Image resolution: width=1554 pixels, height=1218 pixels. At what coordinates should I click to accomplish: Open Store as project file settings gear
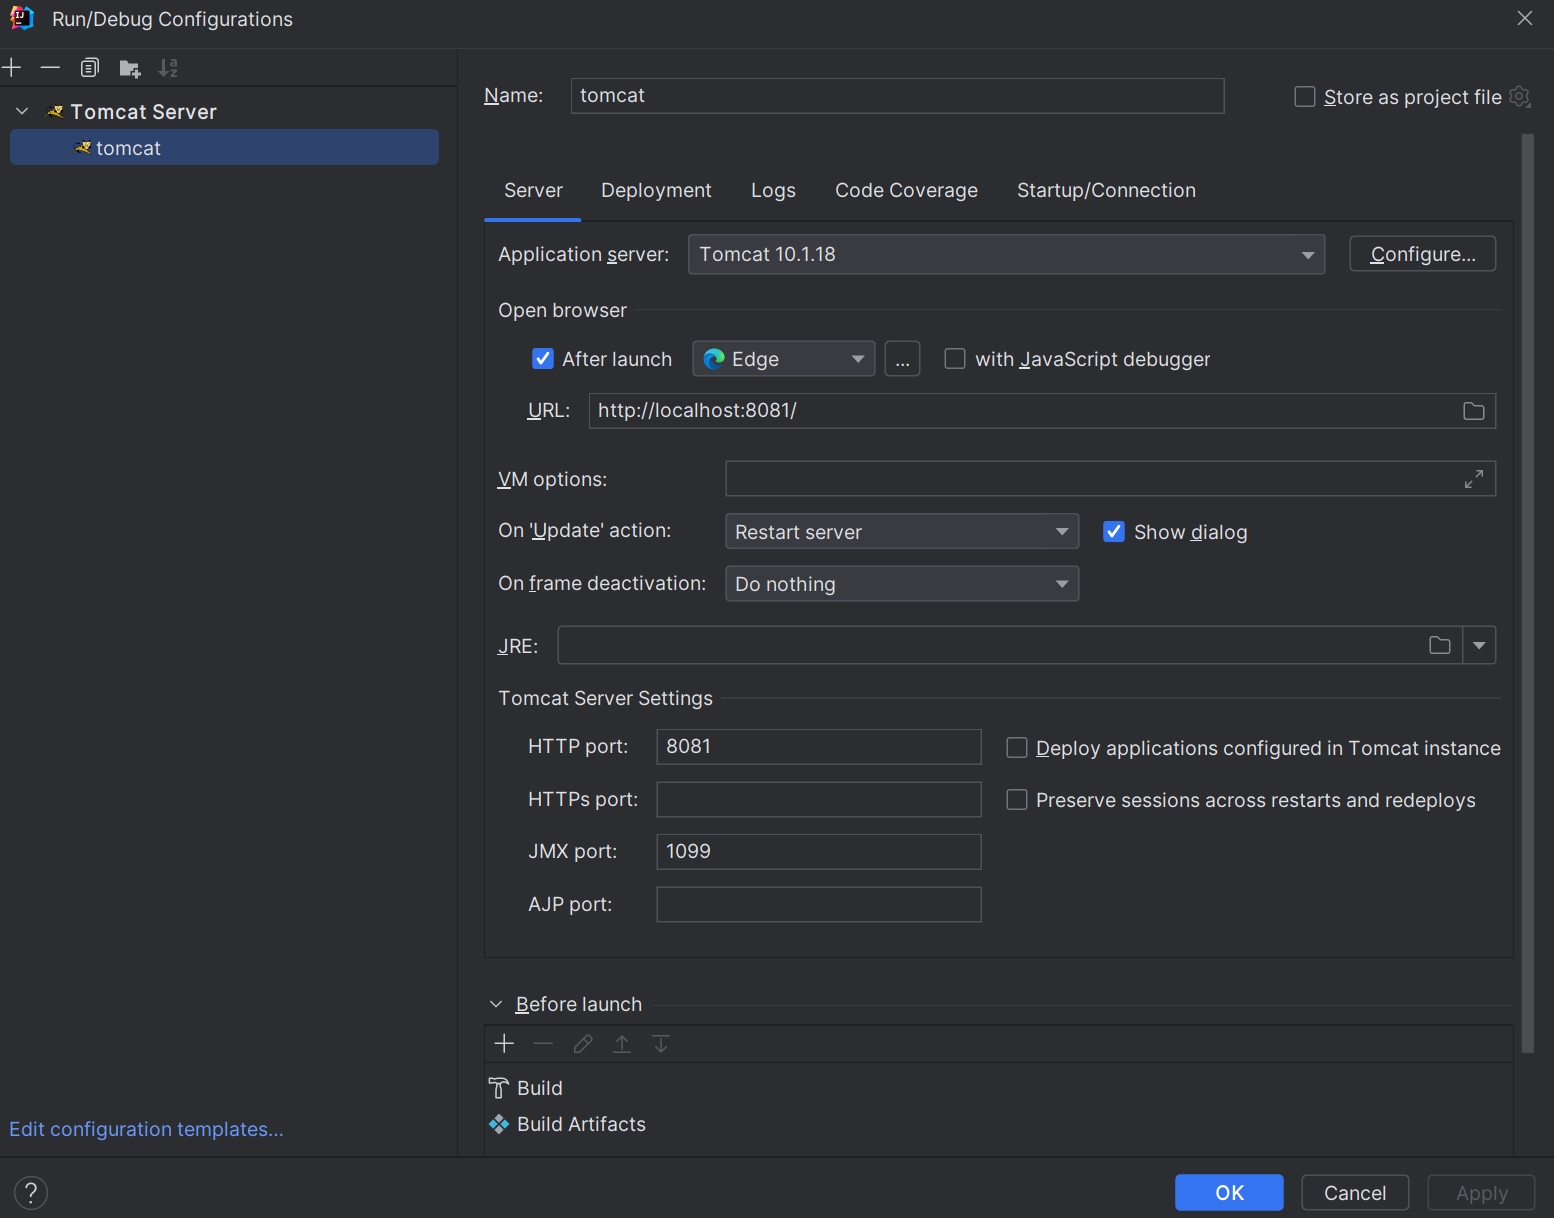(1520, 97)
